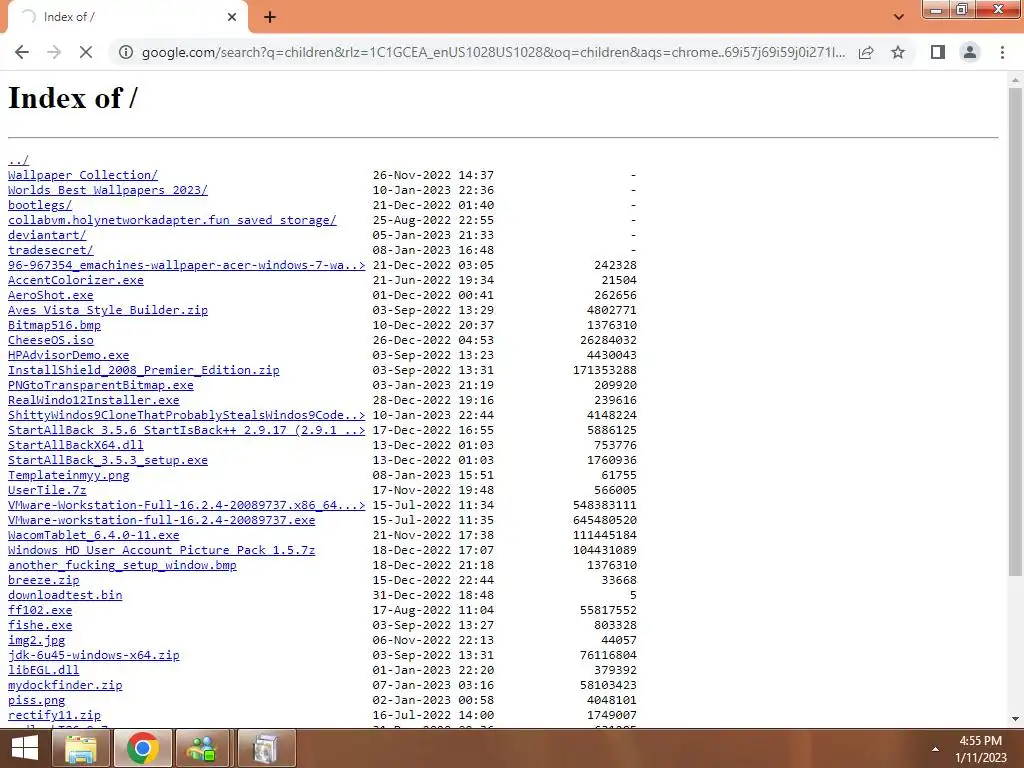Screen dimensions: 1024x768
Task: Download AccentColorizer.exe
Action: tap(76, 280)
